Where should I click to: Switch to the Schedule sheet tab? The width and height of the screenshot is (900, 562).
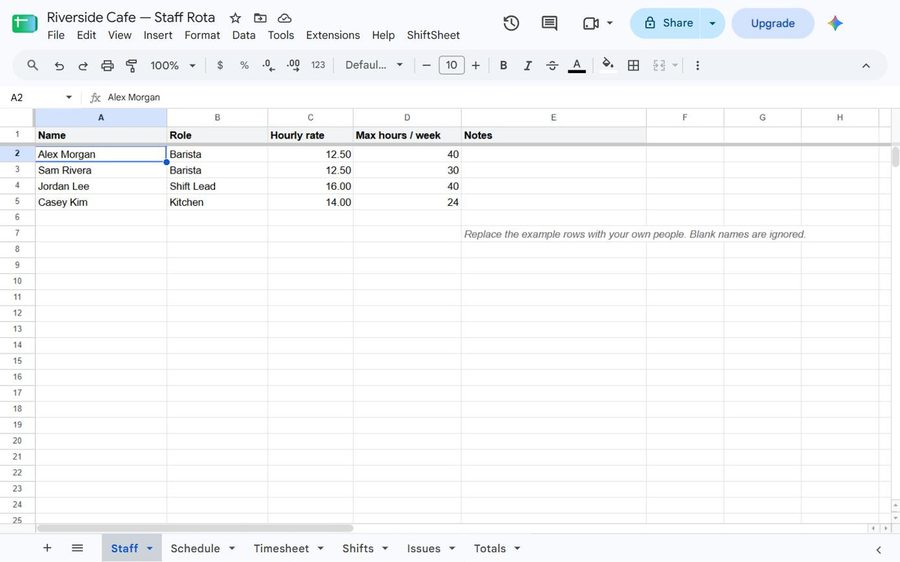pyautogui.click(x=195, y=548)
